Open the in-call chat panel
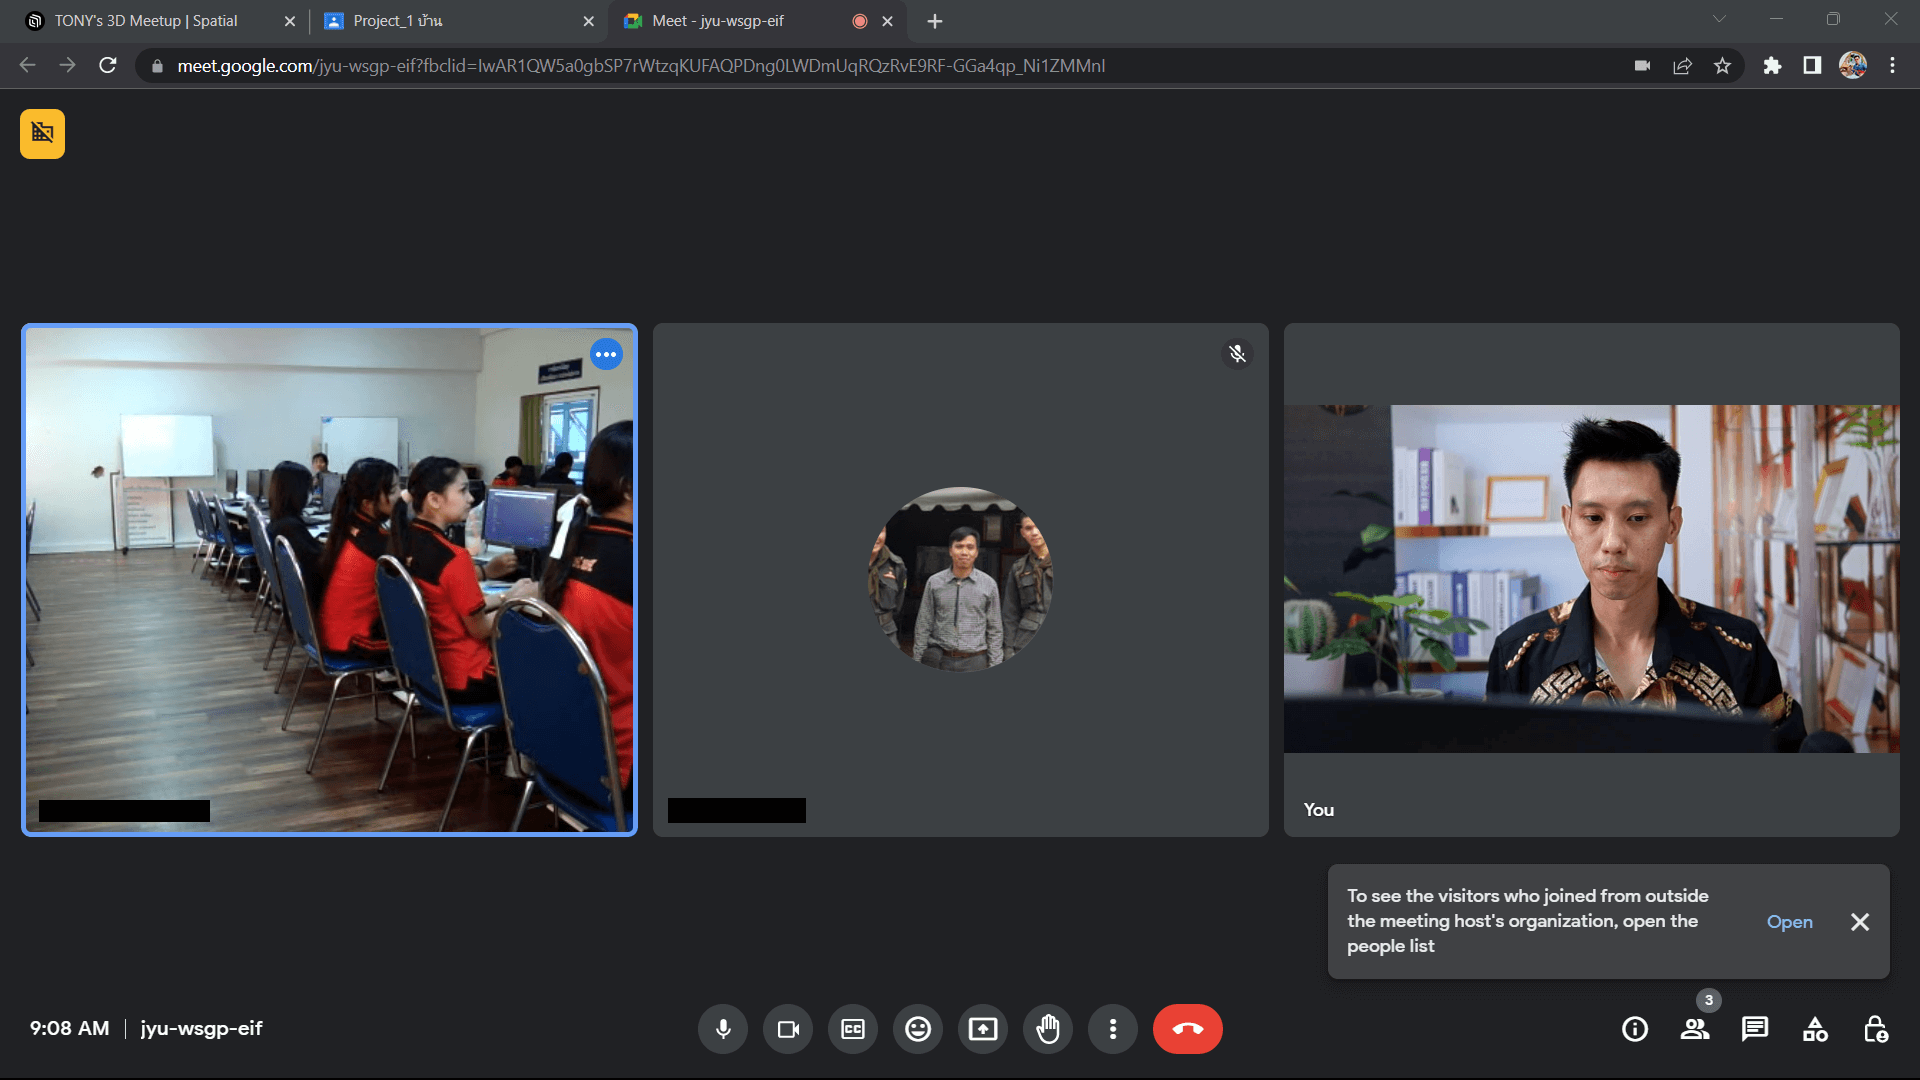Screen dimensions: 1920x1080 [1754, 1028]
